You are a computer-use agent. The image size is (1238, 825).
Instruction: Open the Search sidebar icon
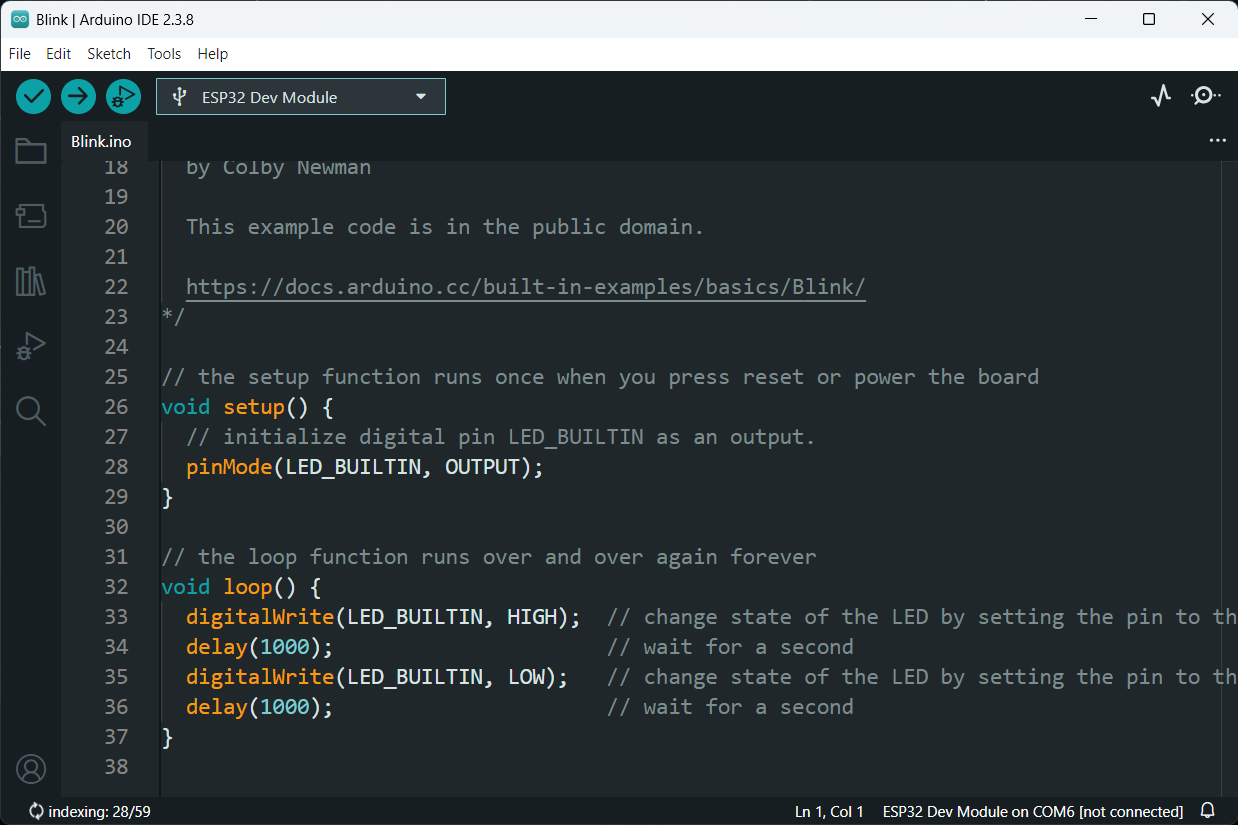click(x=31, y=411)
